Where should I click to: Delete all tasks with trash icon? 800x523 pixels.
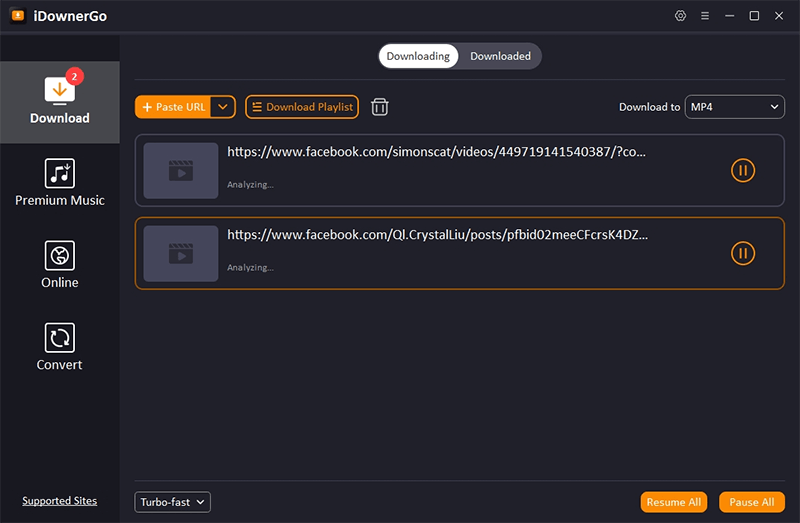[380, 107]
